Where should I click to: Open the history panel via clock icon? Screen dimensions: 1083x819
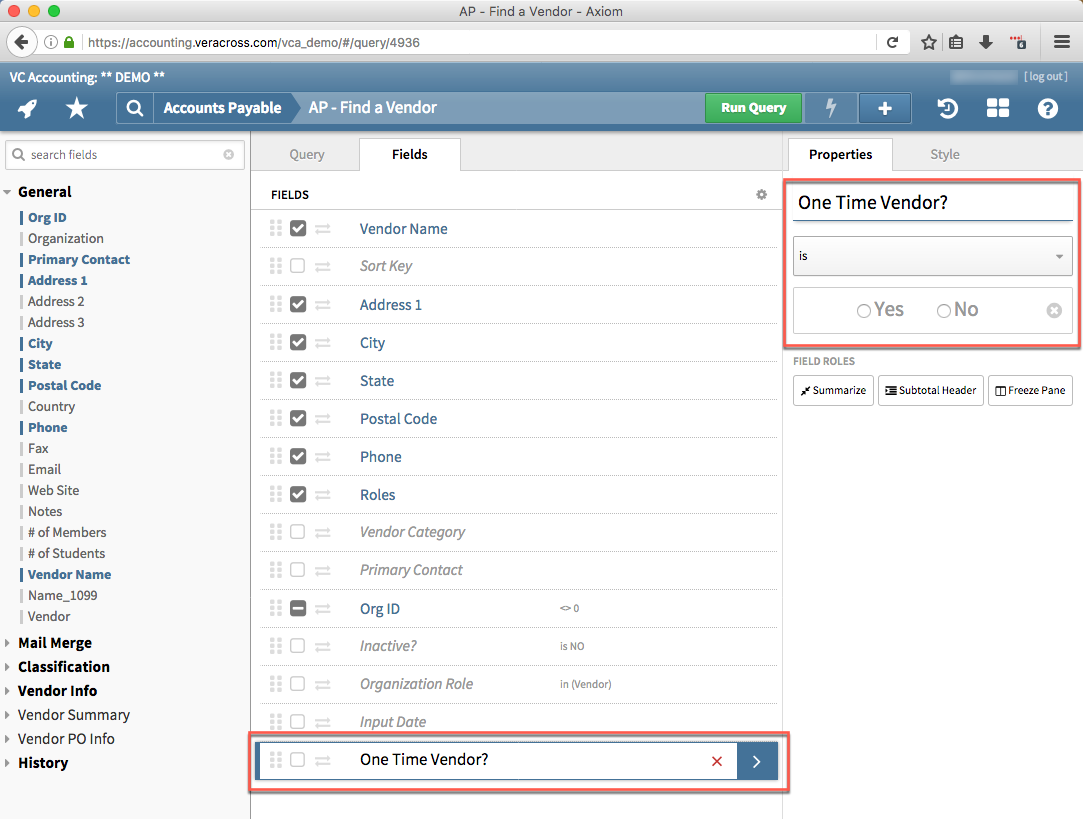(946, 108)
